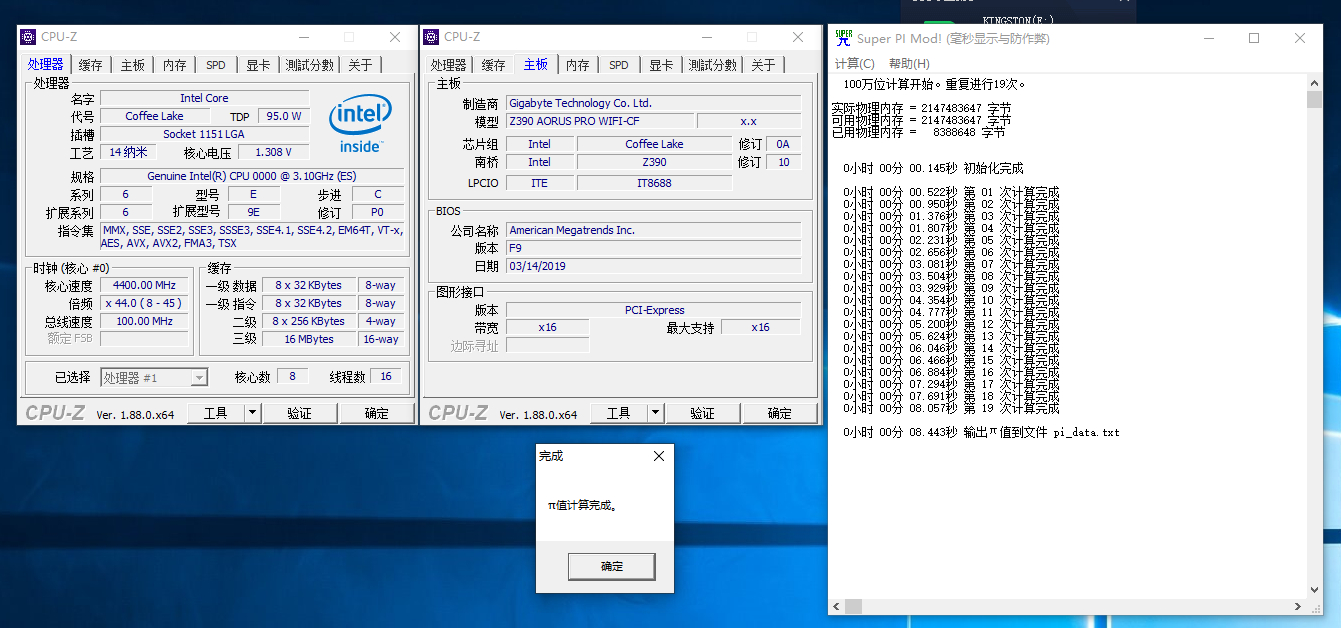Image resolution: width=1341 pixels, height=628 pixels.
Task: Switch to 内存 tab in mainboard CPU-Z window
Action: click(577, 65)
